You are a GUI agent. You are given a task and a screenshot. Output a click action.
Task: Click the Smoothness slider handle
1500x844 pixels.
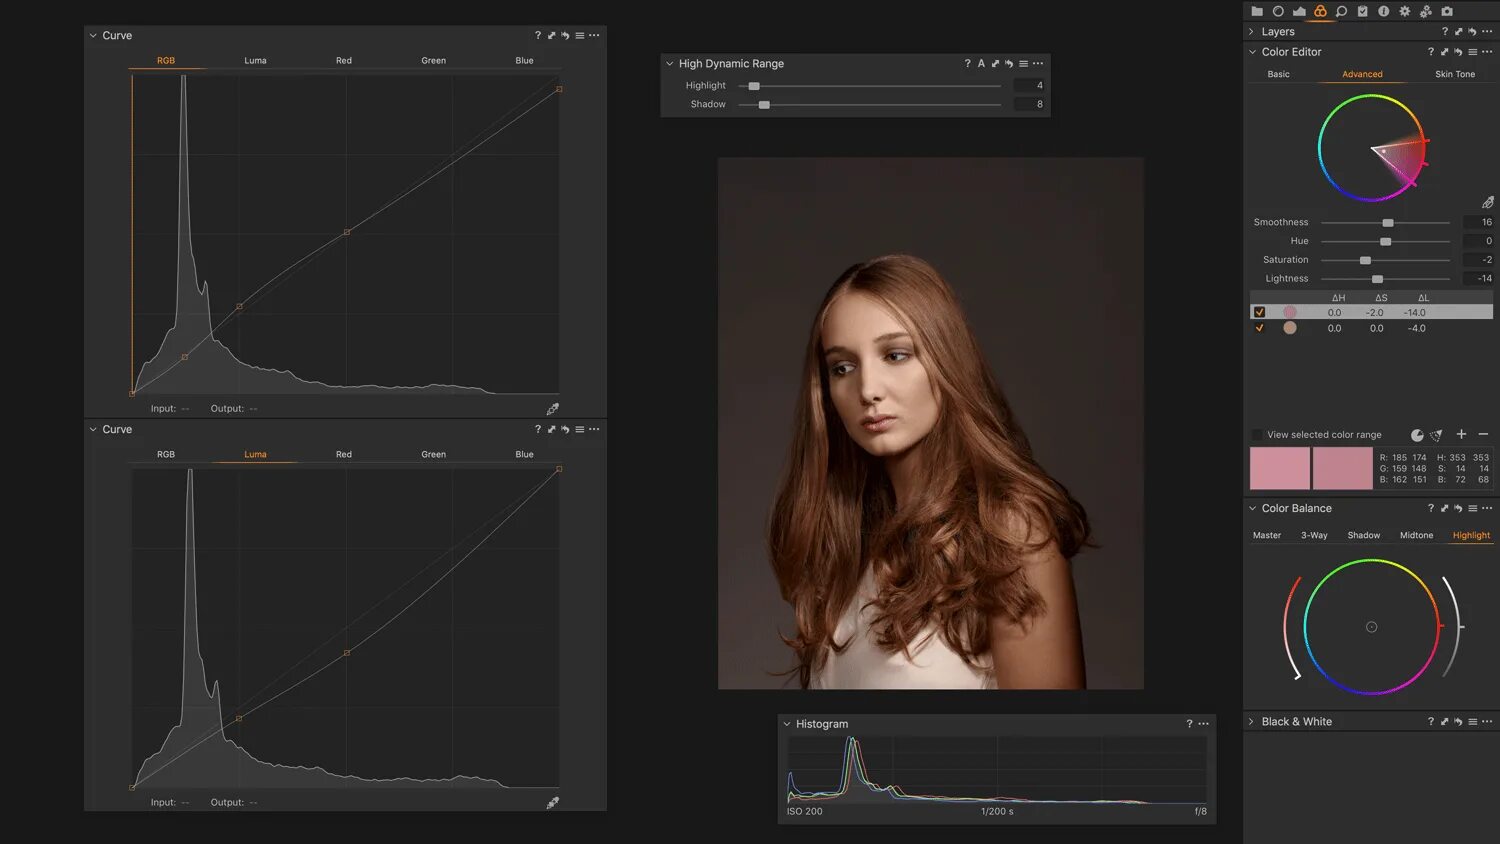coord(1388,223)
